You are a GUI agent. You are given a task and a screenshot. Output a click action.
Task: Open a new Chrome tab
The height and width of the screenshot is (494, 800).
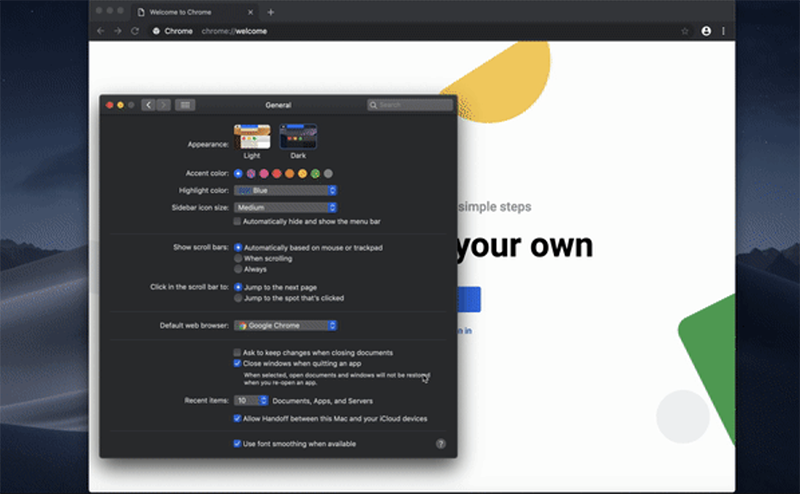pos(271,12)
